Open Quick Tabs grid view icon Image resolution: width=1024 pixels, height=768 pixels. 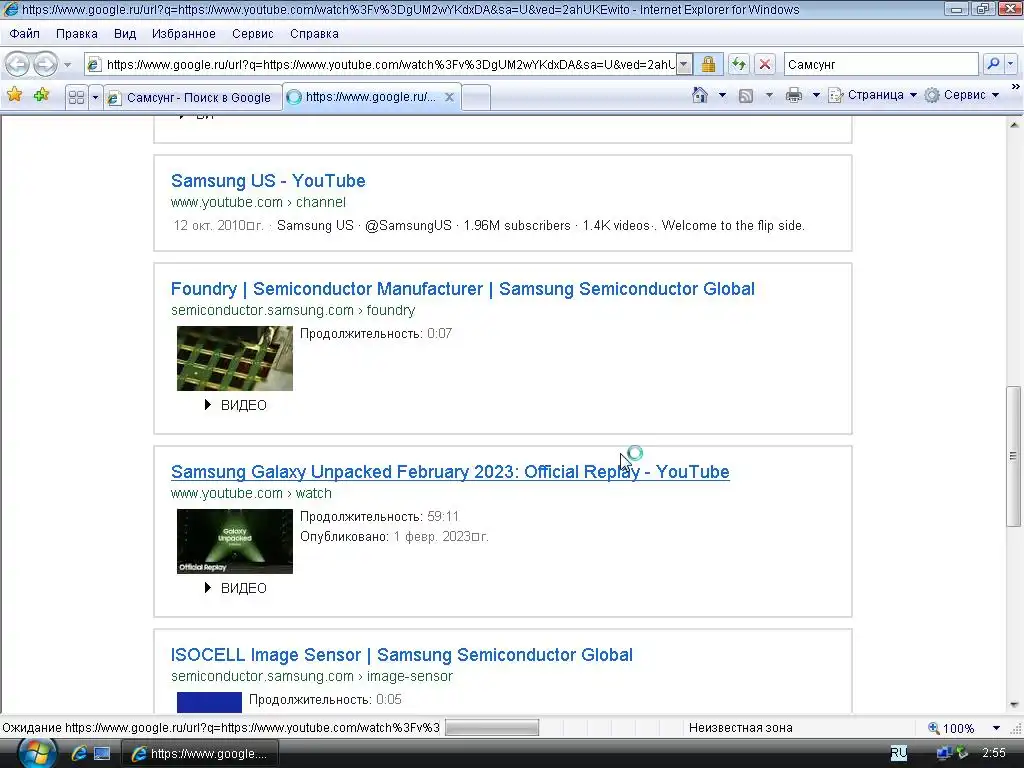[x=76, y=97]
